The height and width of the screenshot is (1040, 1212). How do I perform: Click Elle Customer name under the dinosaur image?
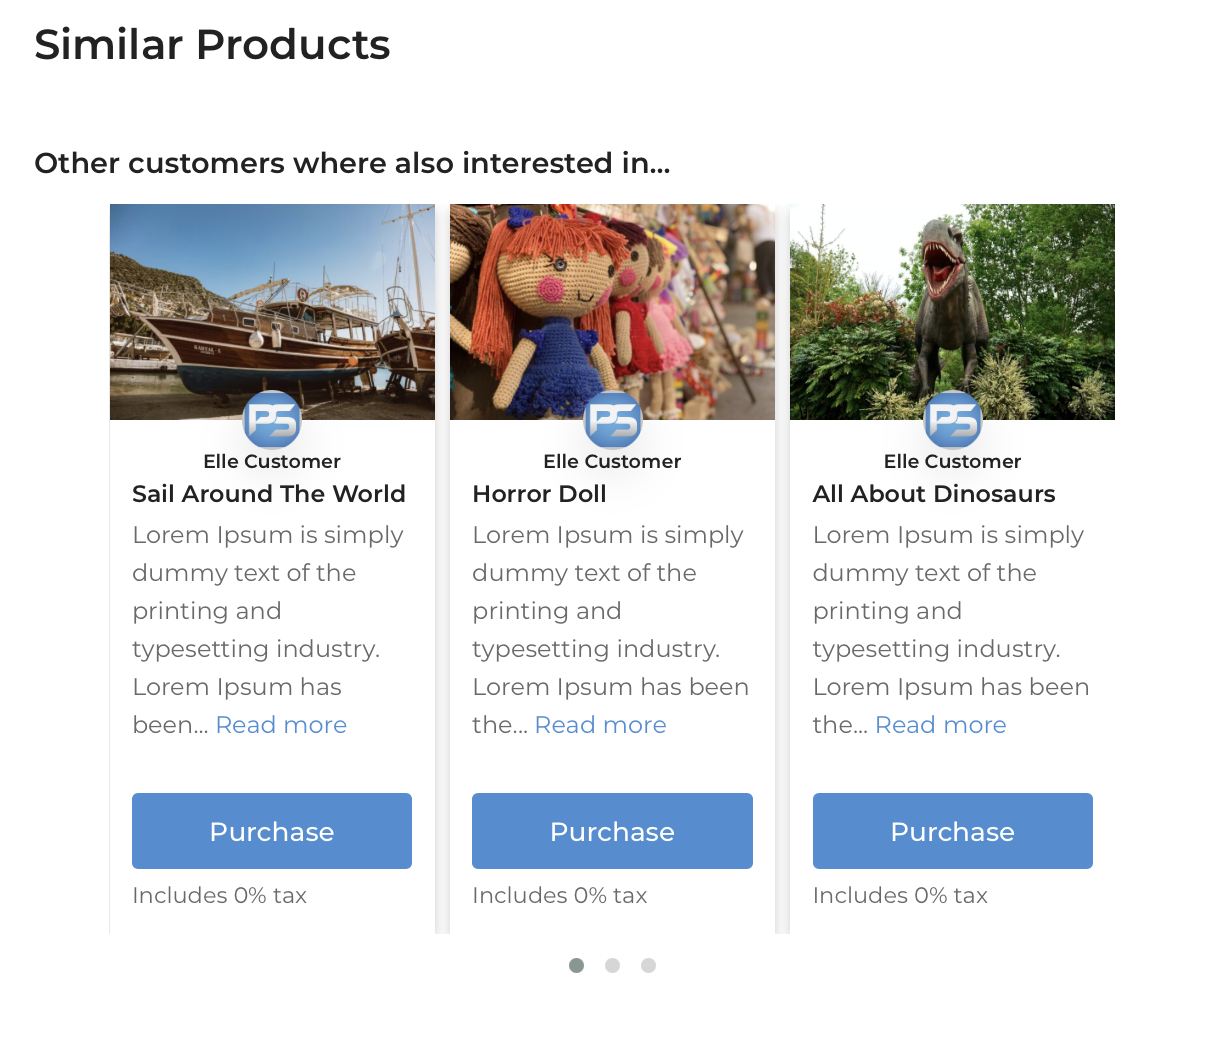pos(952,461)
